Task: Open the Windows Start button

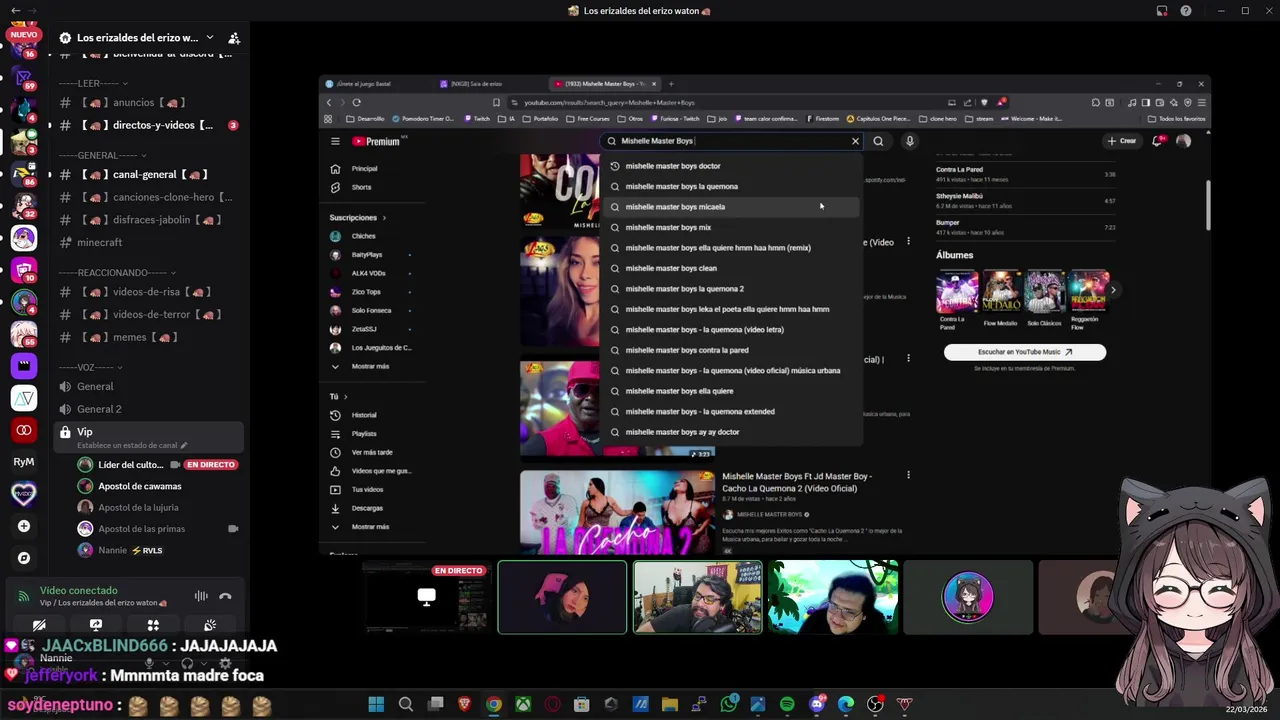Action: pos(376,705)
